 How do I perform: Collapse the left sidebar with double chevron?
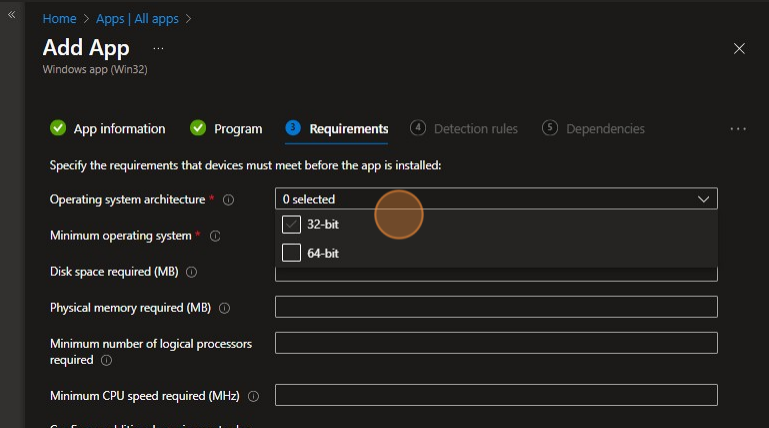click(12, 15)
